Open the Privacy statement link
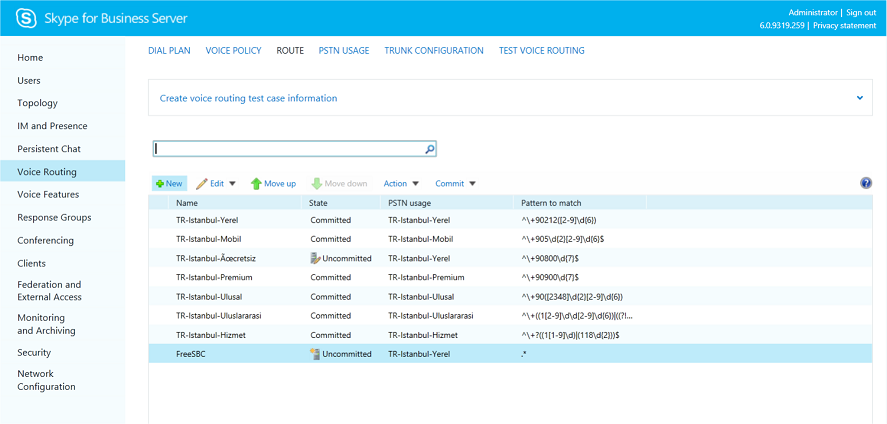Image resolution: width=887 pixels, height=424 pixels. 846,25
